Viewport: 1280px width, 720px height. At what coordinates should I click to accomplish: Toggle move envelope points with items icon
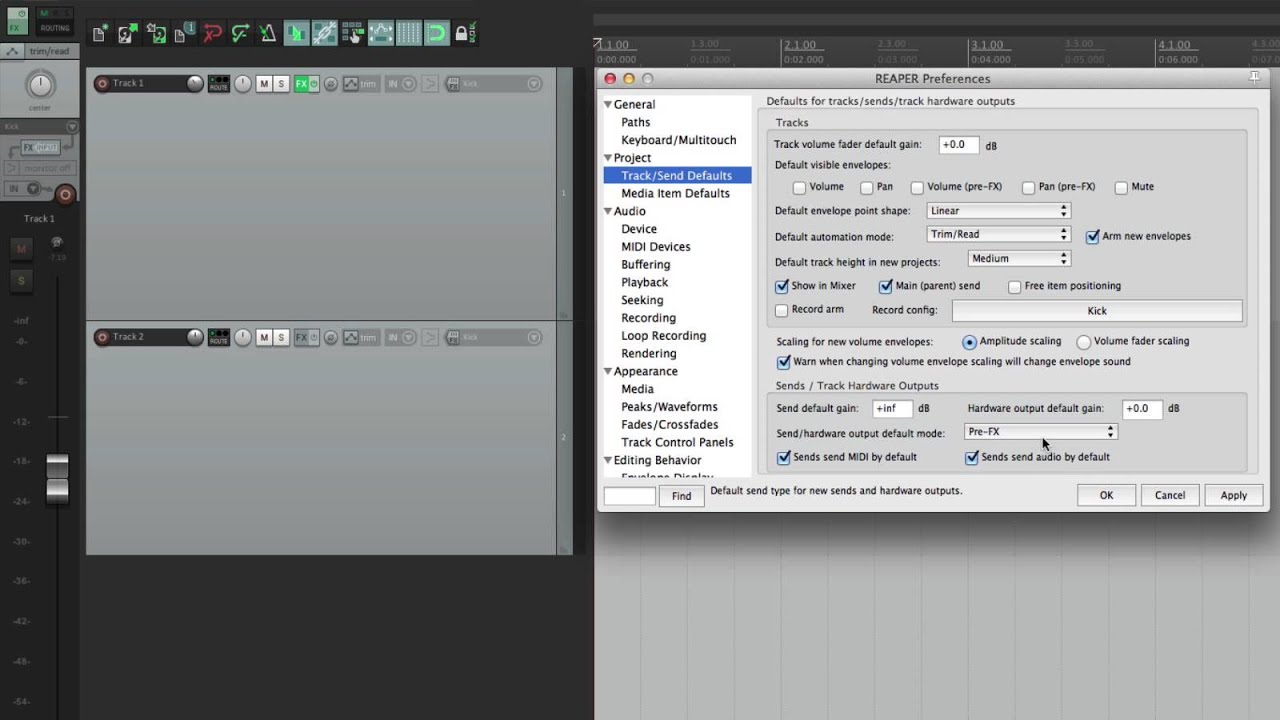point(380,33)
